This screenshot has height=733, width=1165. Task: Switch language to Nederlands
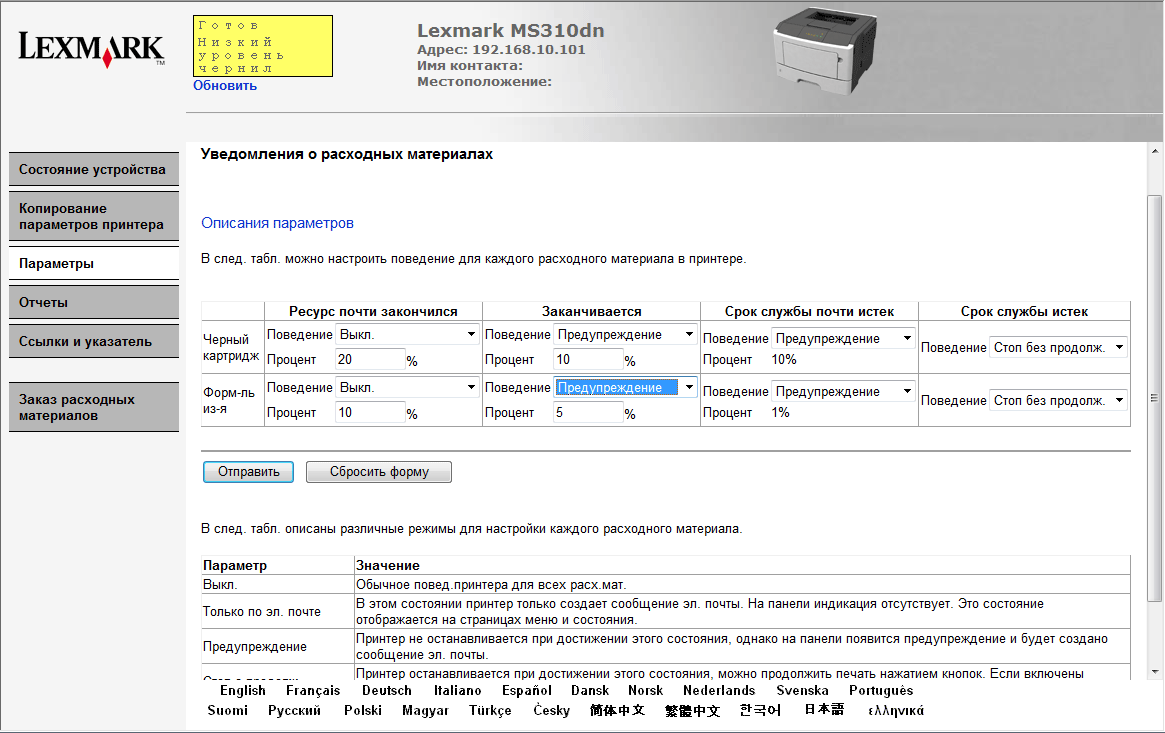[719, 691]
